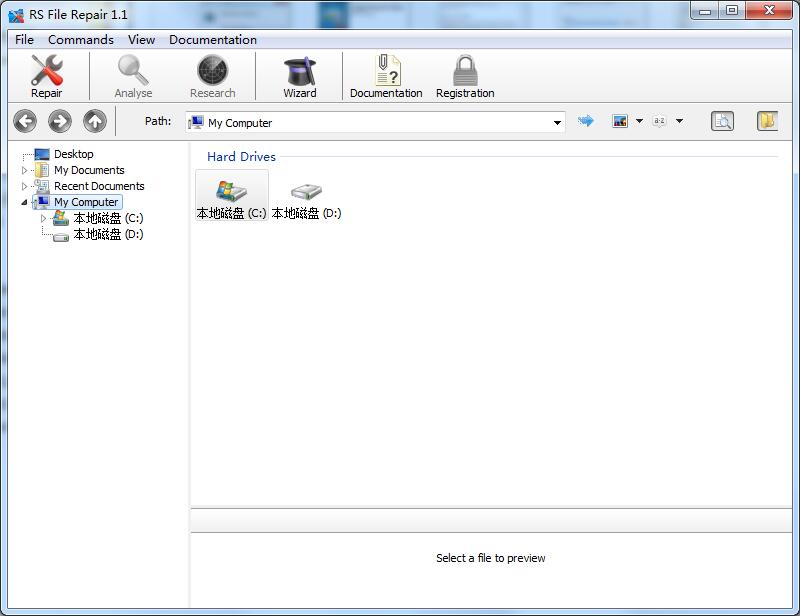Collapse the My Computer tree node
The image size is (800, 616).
point(24,202)
